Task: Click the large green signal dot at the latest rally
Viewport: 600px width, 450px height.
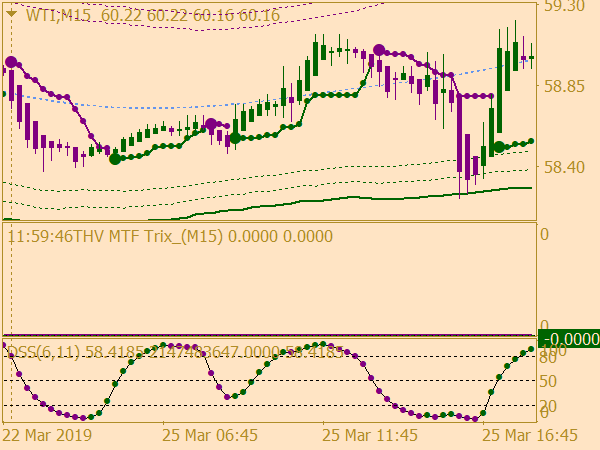Action: [499, 147]
